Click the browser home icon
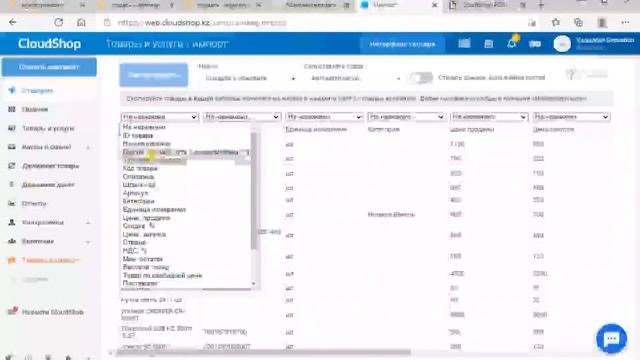This screenshot has width=640, height=360. [x=81, y=22]
